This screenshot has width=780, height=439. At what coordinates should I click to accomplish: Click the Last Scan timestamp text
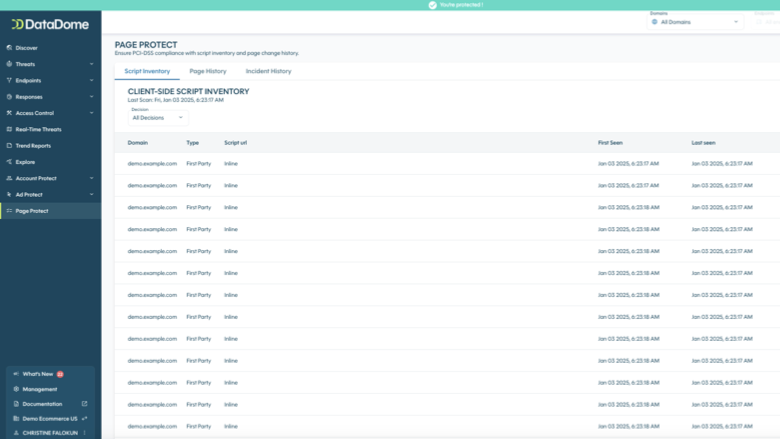pos(176,100)
